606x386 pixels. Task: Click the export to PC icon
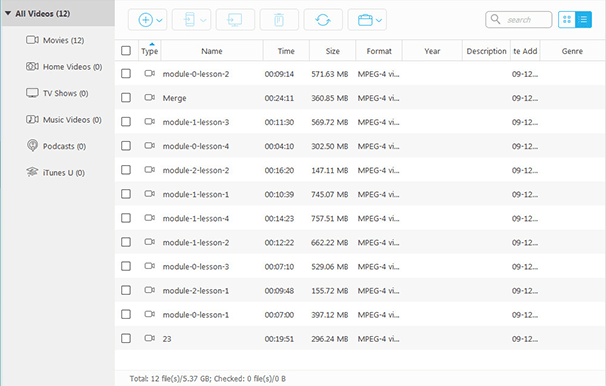[235, 20]
